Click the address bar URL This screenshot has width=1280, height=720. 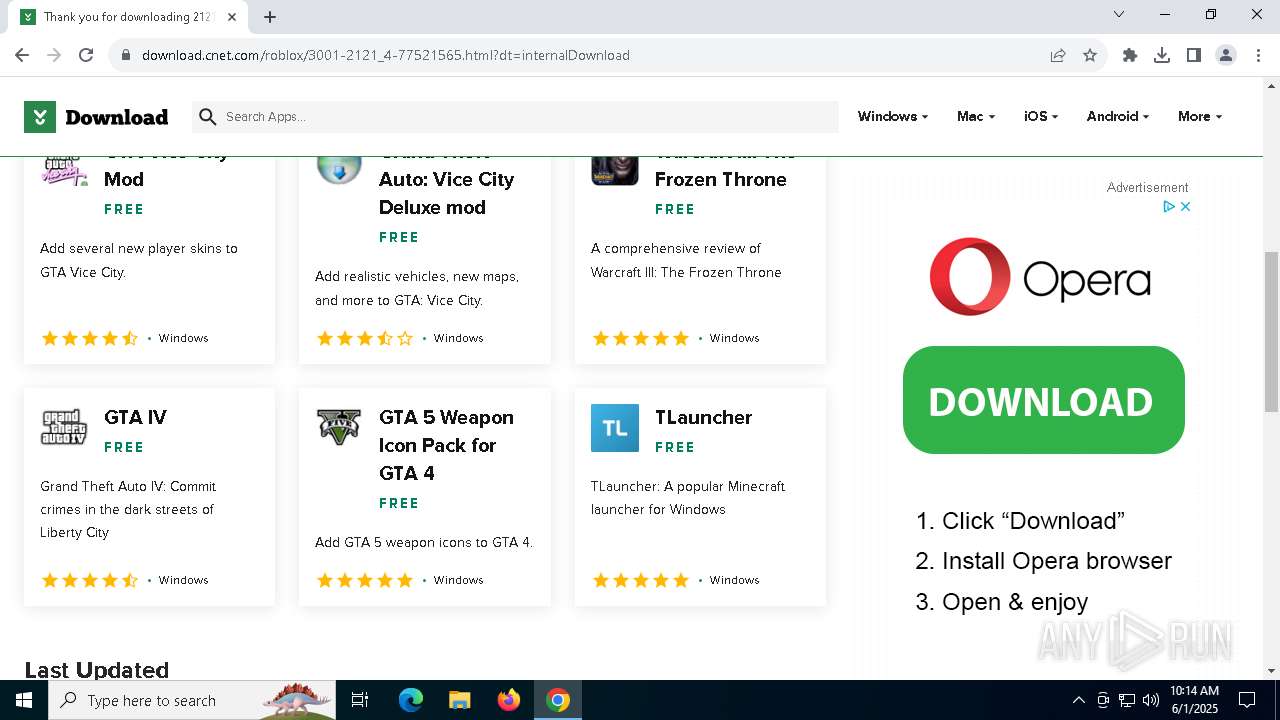tap(386, 55)
